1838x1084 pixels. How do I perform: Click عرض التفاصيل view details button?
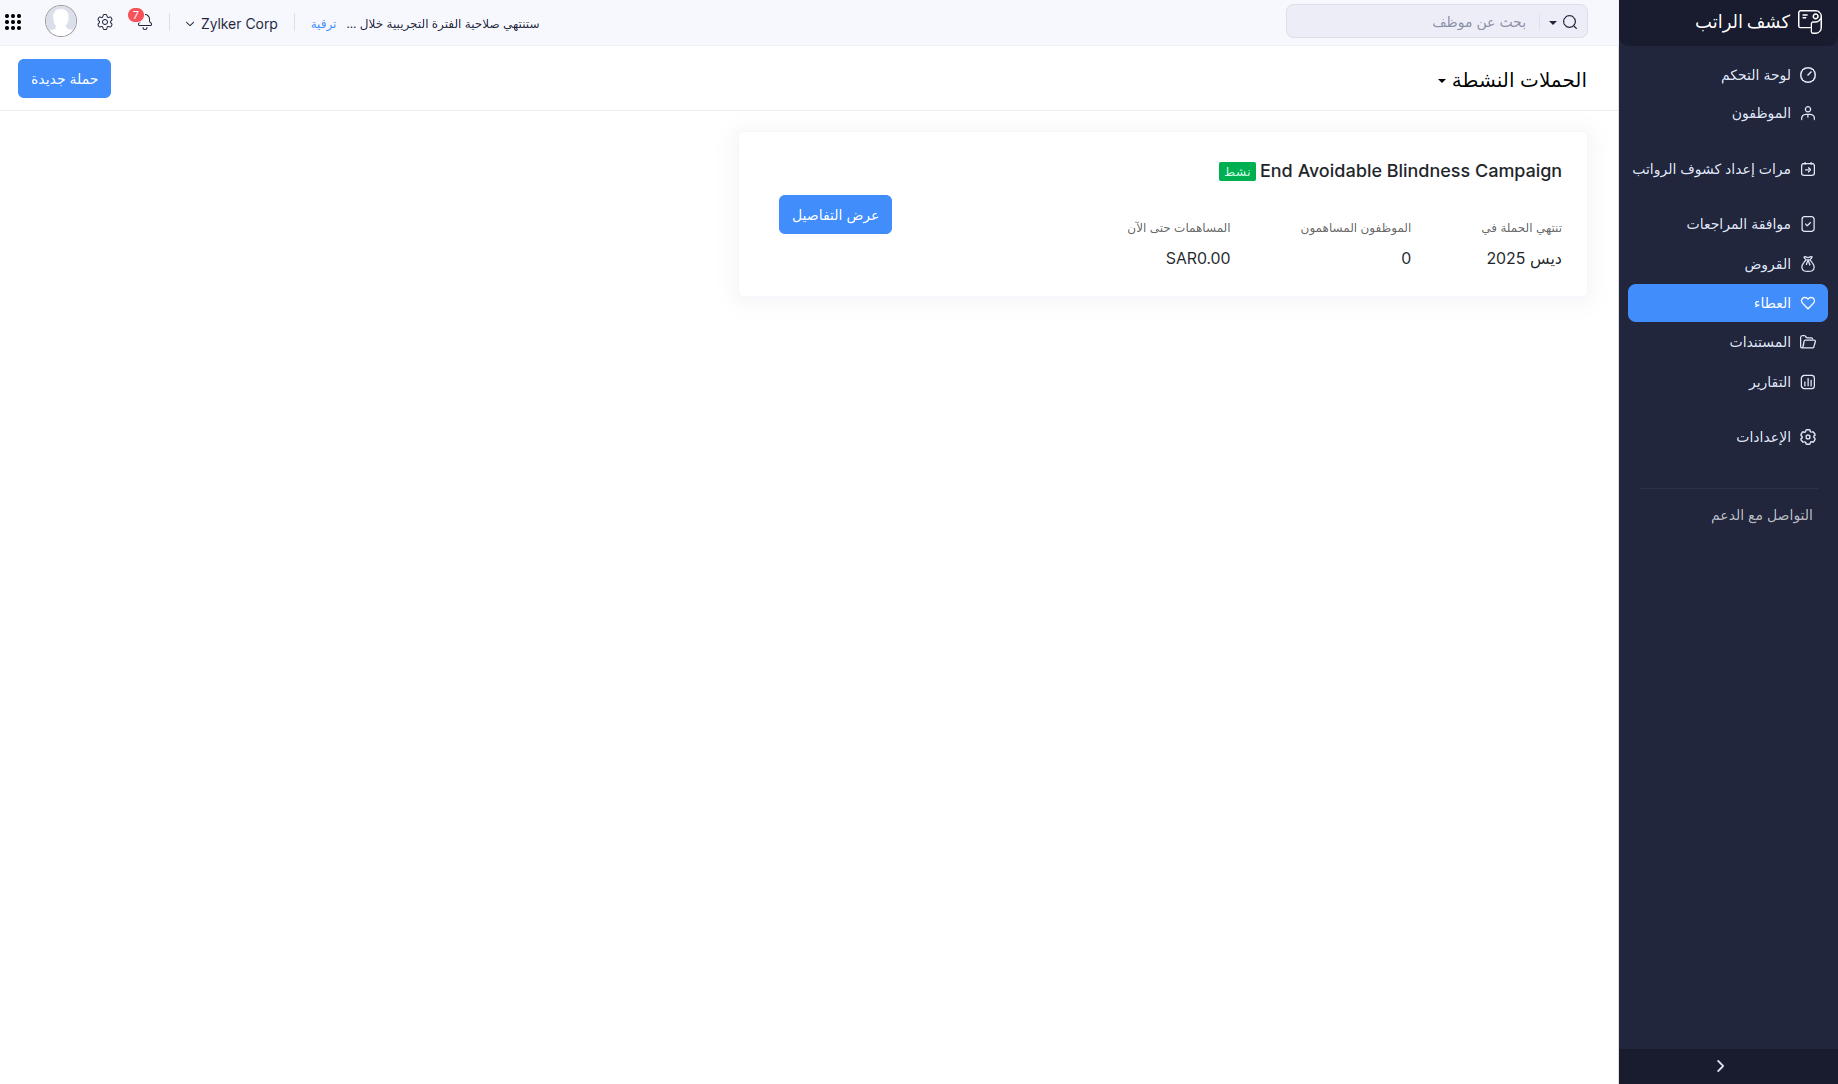click(x=835, y=215)
